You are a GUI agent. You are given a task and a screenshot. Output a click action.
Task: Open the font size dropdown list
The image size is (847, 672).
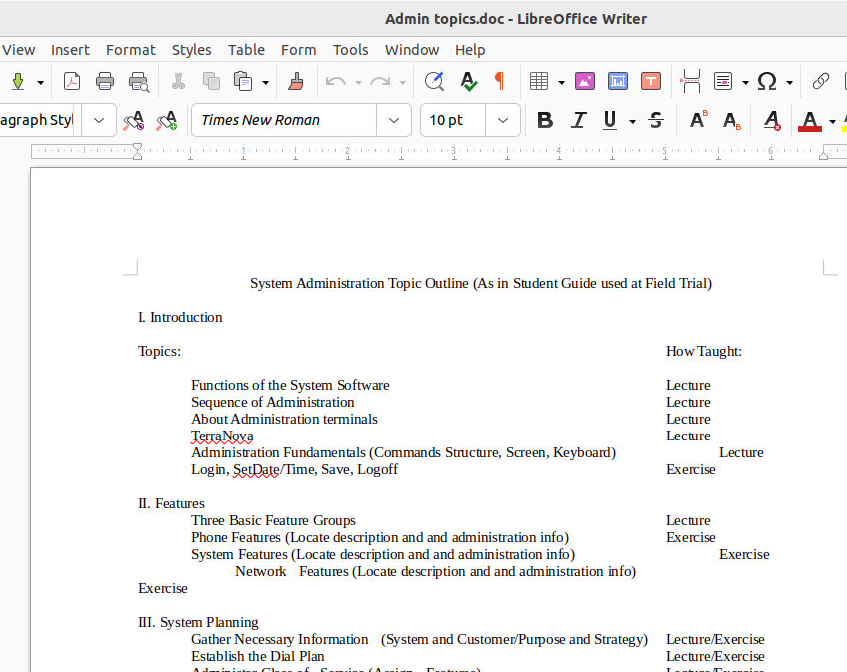click(x=503, y=120)
